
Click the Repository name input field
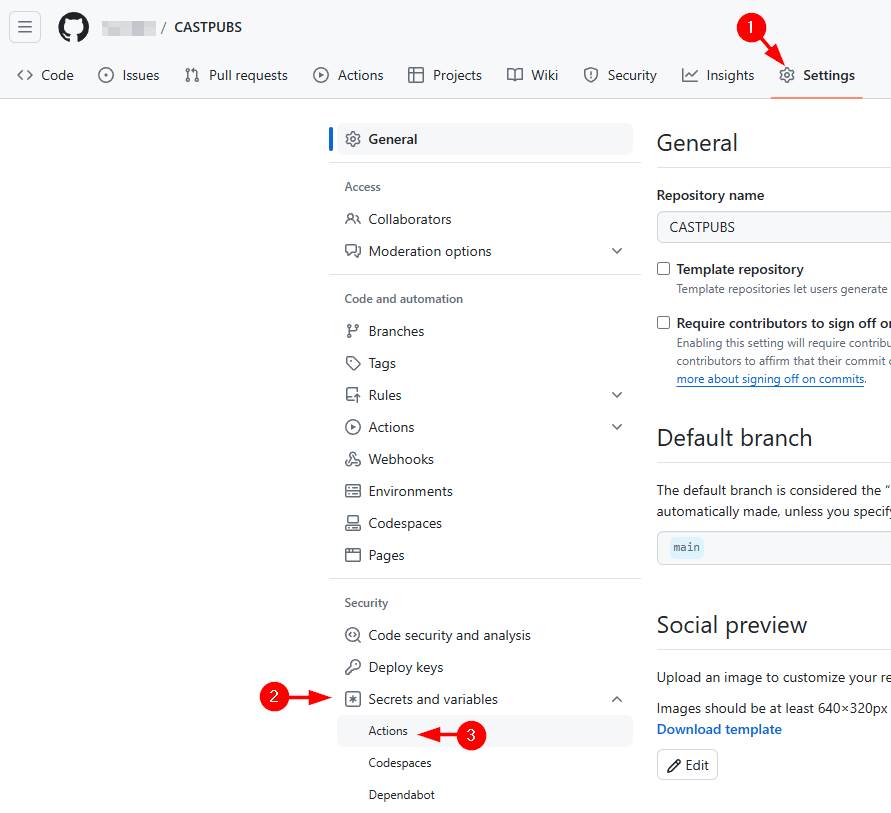[772, 227]
